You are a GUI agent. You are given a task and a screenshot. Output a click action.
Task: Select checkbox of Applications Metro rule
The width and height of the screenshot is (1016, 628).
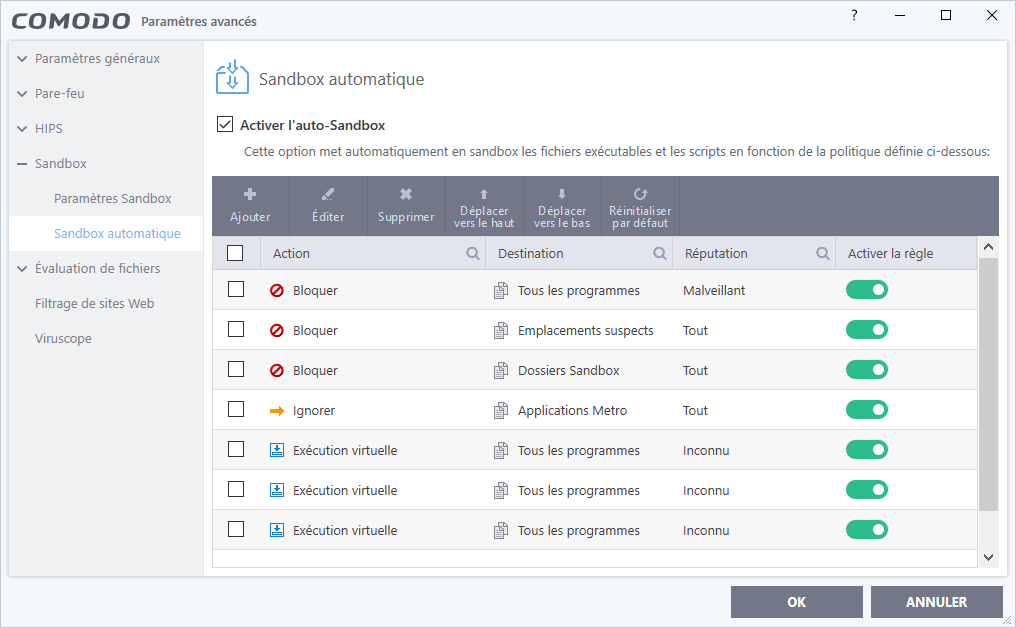236,410
